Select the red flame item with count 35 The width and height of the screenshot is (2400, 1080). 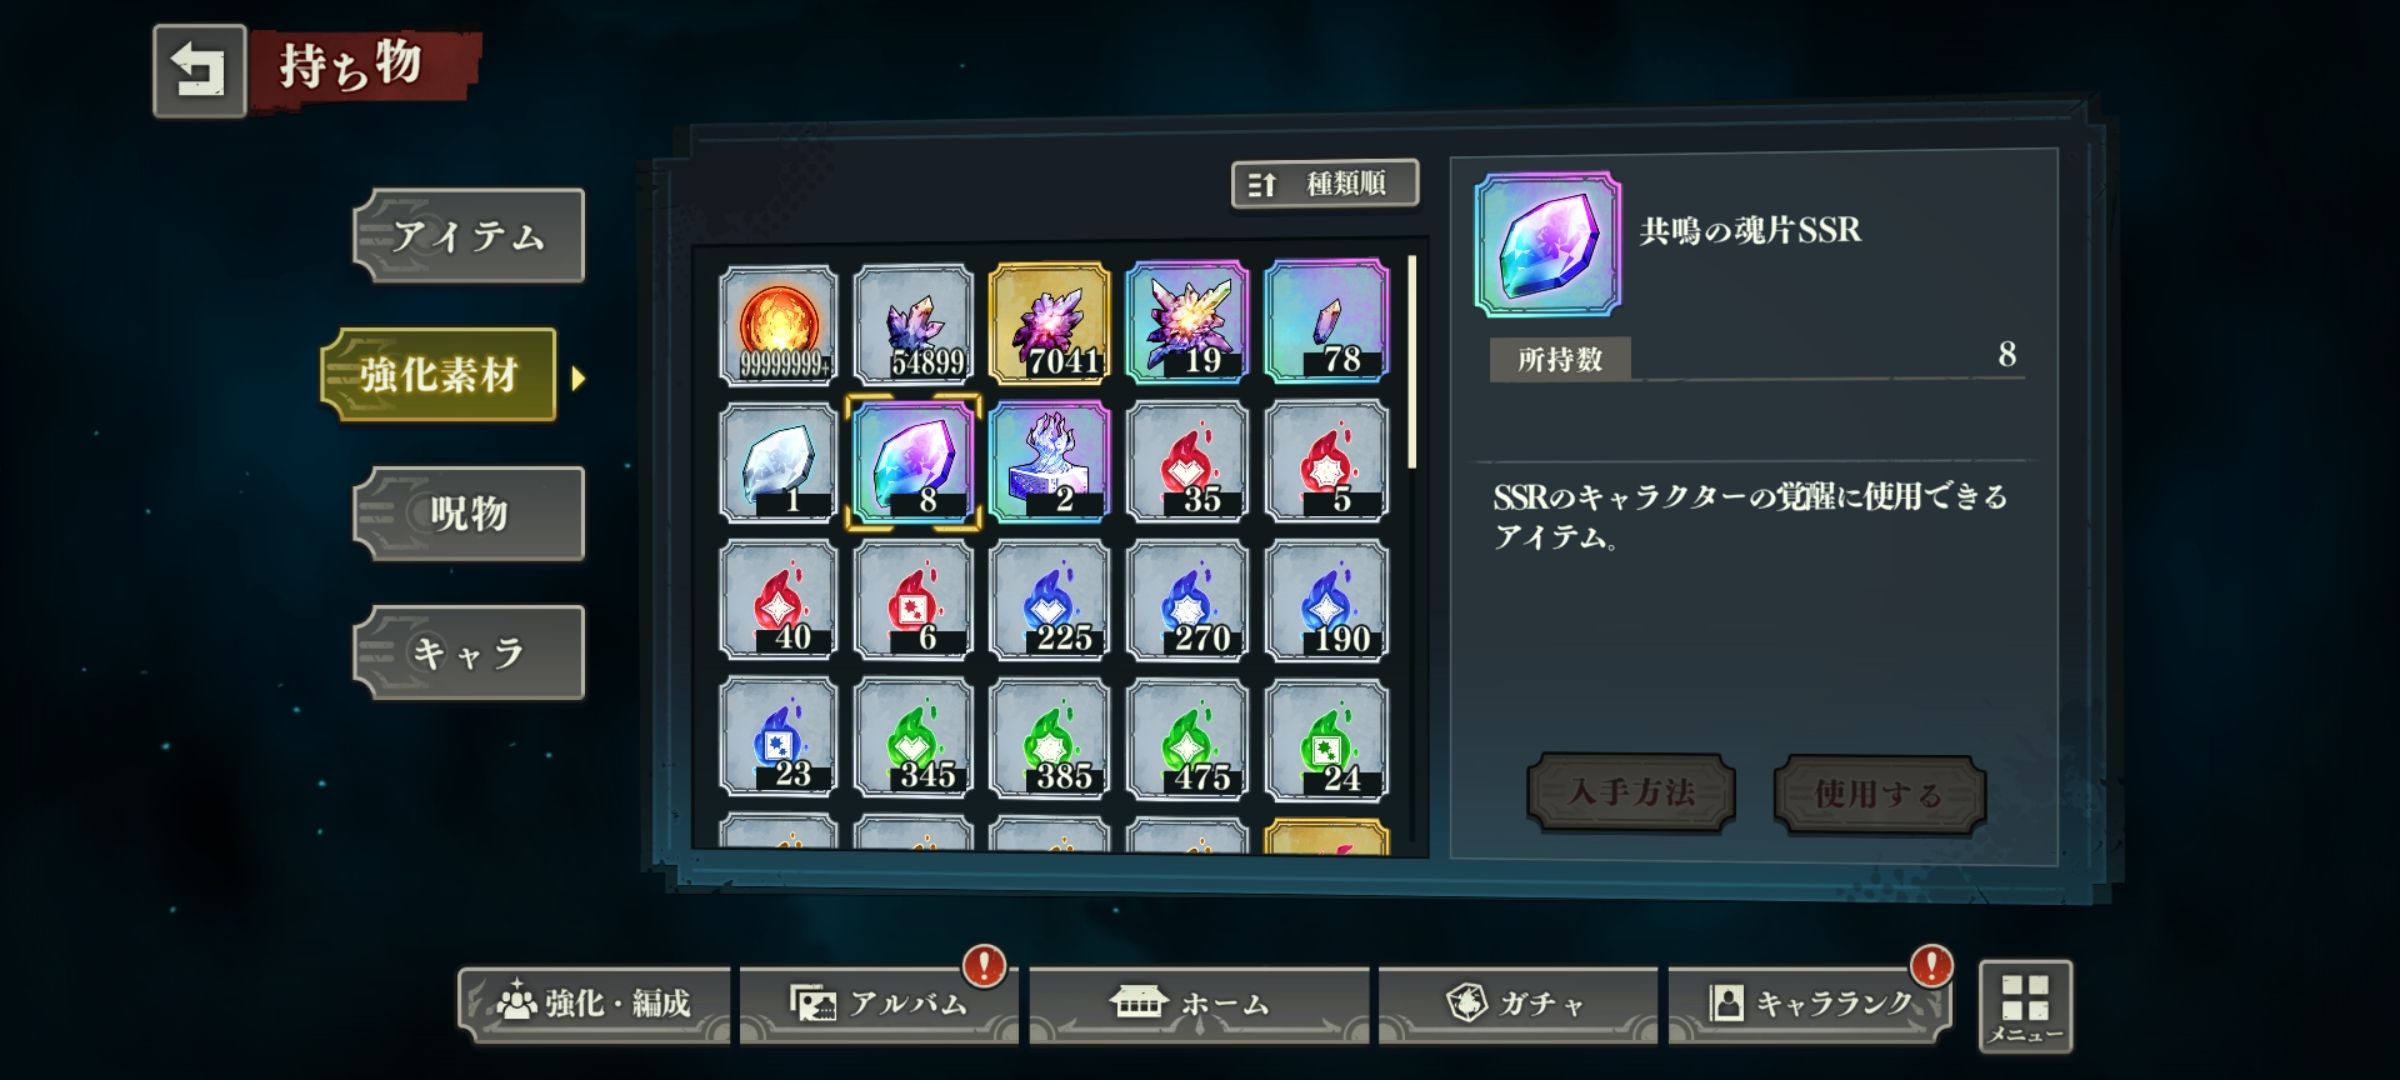click(1187, 462)
